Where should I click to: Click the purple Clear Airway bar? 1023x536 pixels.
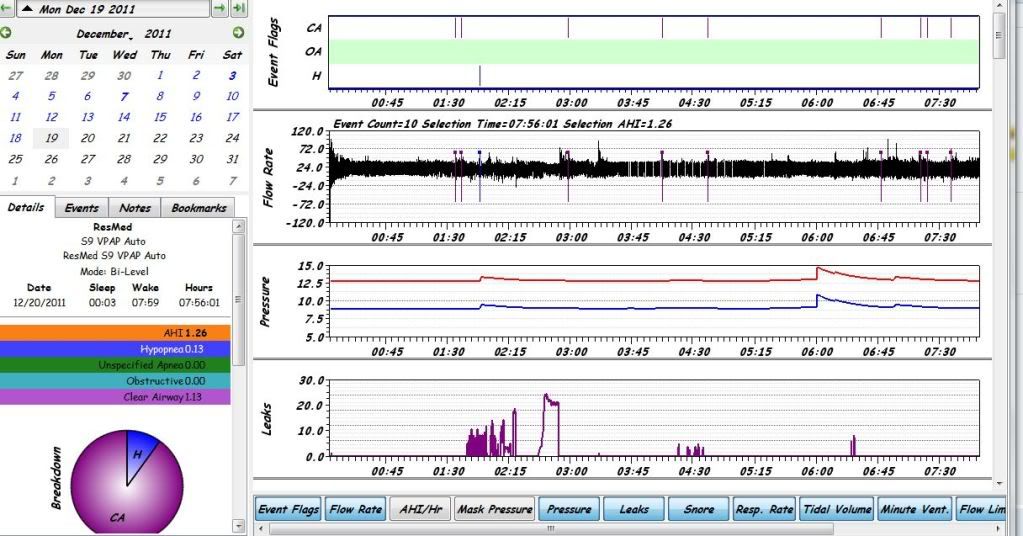click(115, 397)
